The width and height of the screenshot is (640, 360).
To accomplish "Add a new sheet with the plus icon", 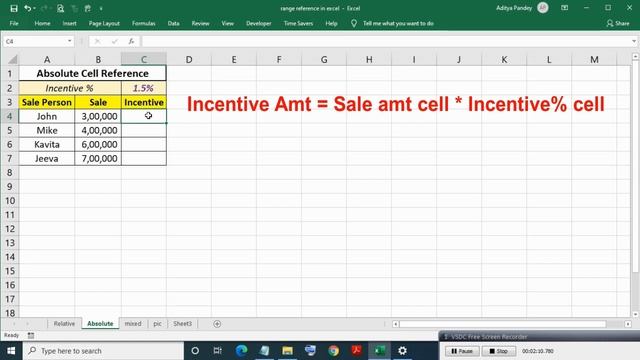I will (x=217, y=324).
